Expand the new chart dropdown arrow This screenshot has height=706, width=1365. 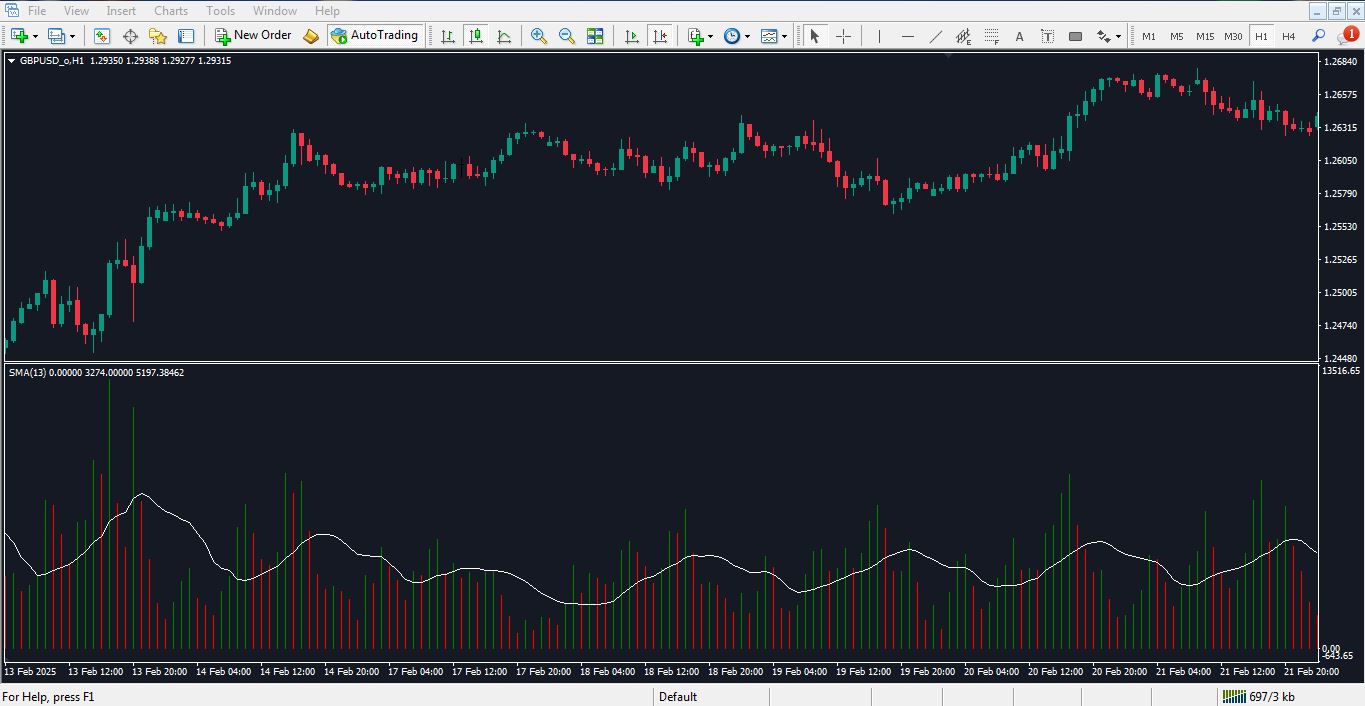tap(36, 36)
